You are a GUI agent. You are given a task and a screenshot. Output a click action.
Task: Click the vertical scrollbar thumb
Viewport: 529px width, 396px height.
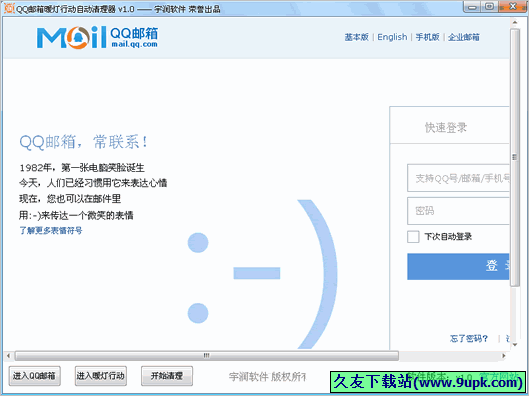point(514,157)
